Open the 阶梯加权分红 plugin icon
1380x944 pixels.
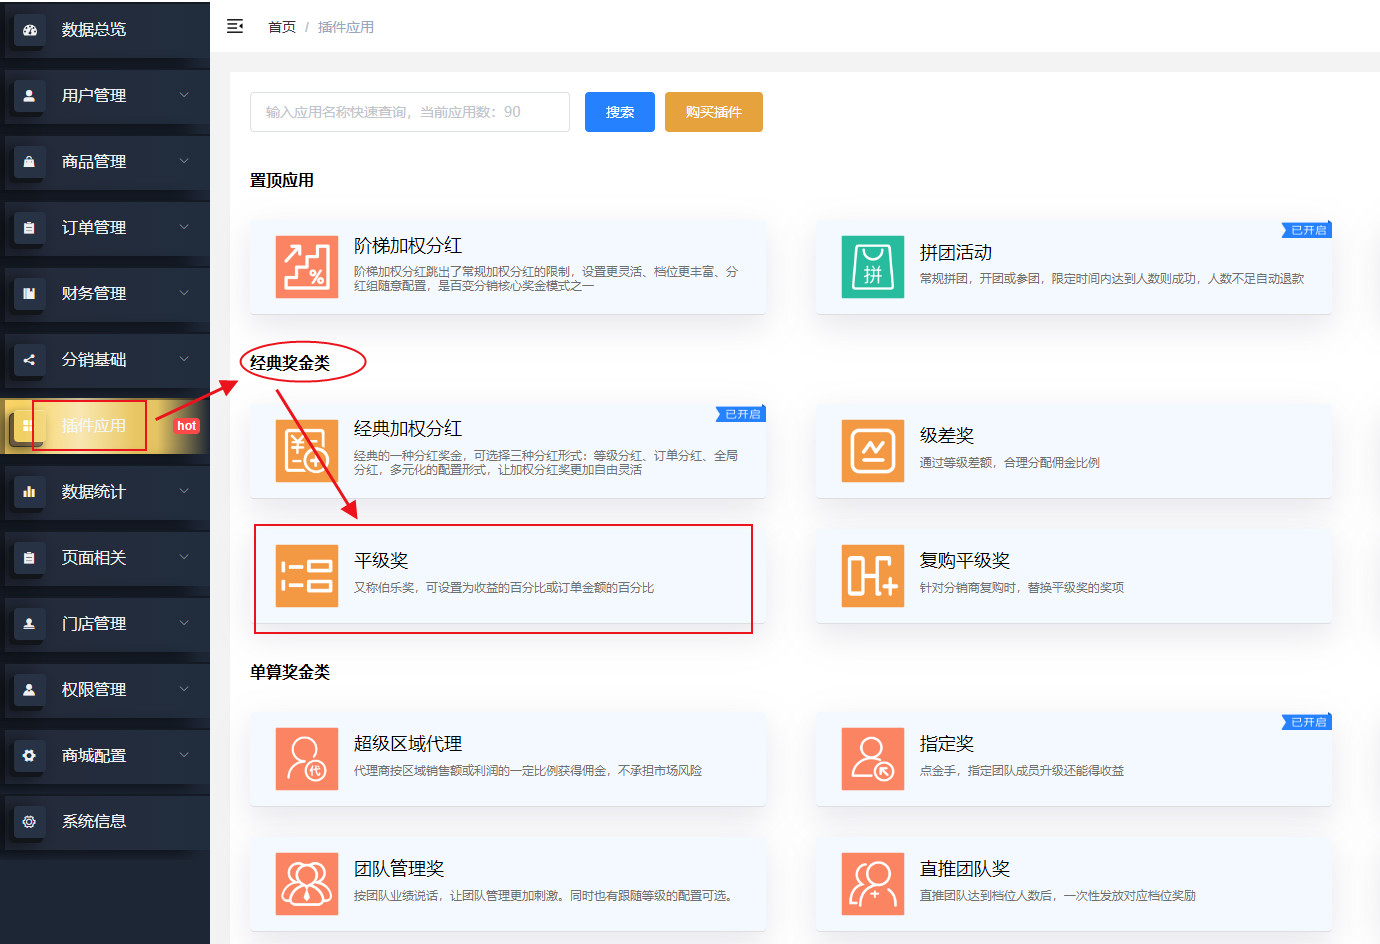[306, 267]
